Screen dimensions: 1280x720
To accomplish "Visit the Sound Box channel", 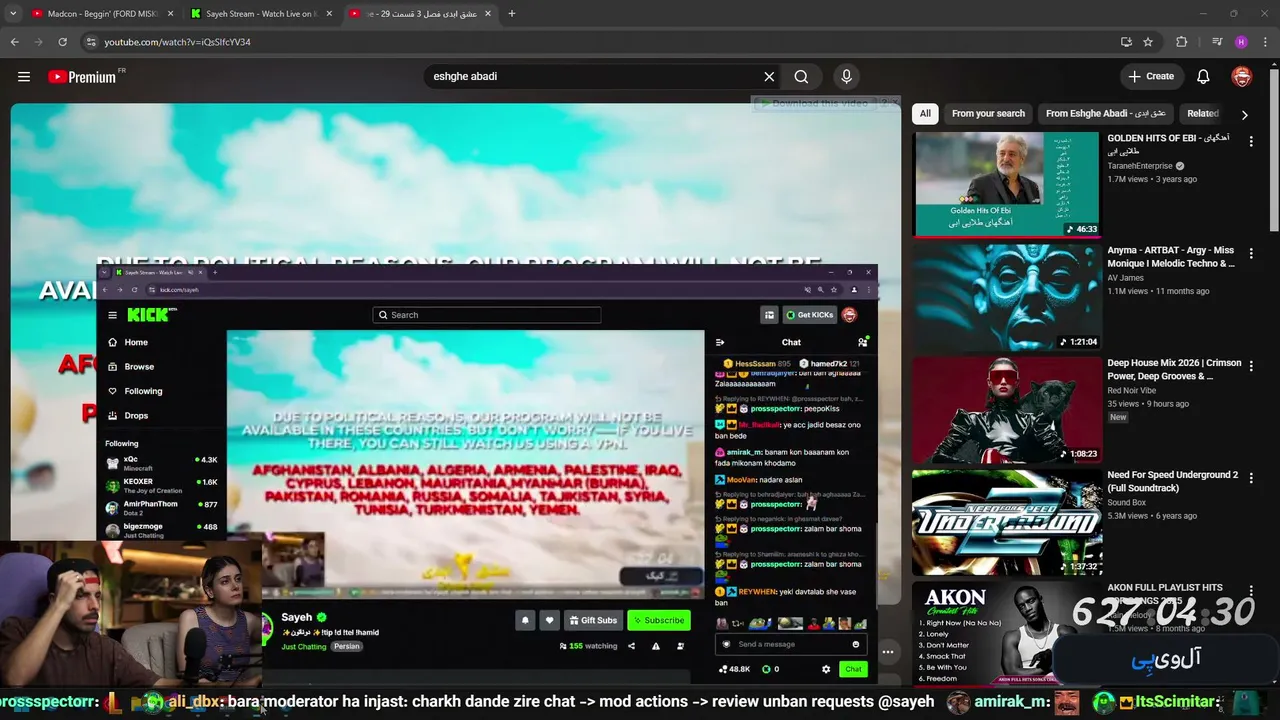I will [x=1126, y=503].
